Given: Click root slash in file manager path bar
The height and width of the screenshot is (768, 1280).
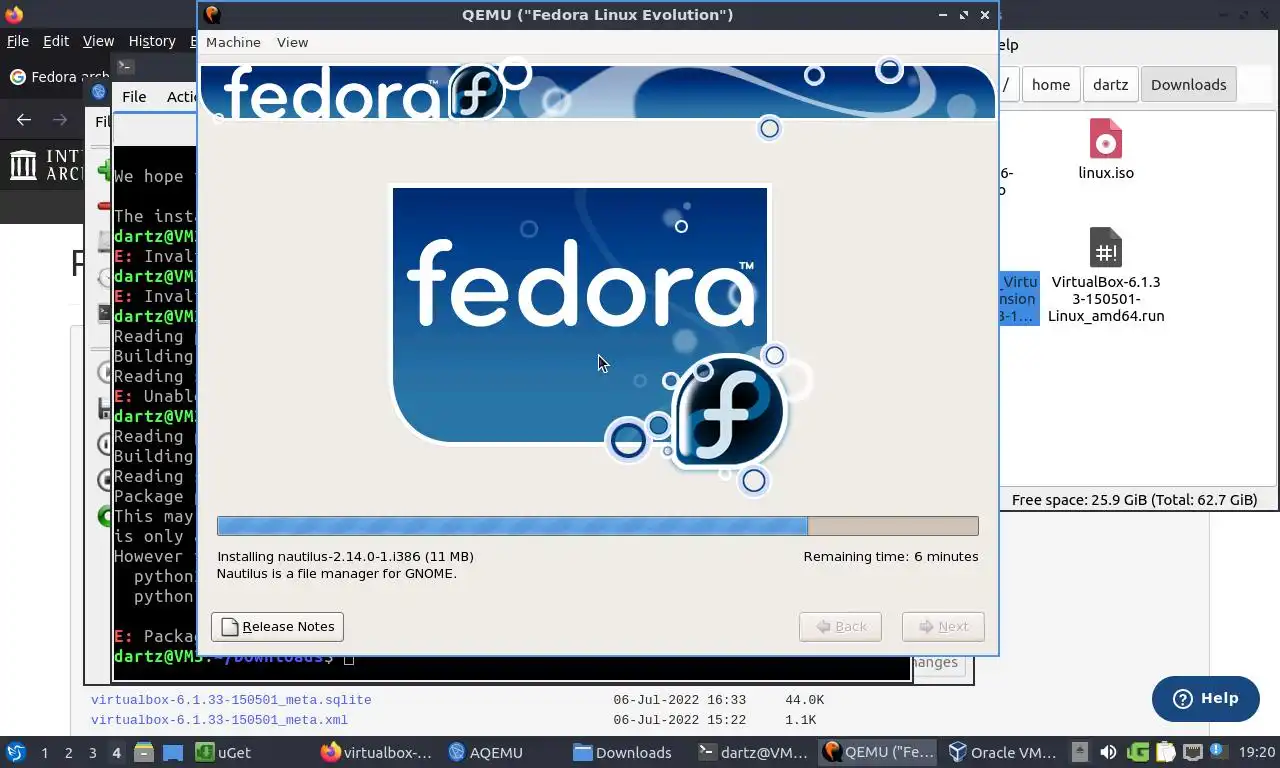Looking at the screenshot, I should pyautogui.click(x=1007, y=85).
